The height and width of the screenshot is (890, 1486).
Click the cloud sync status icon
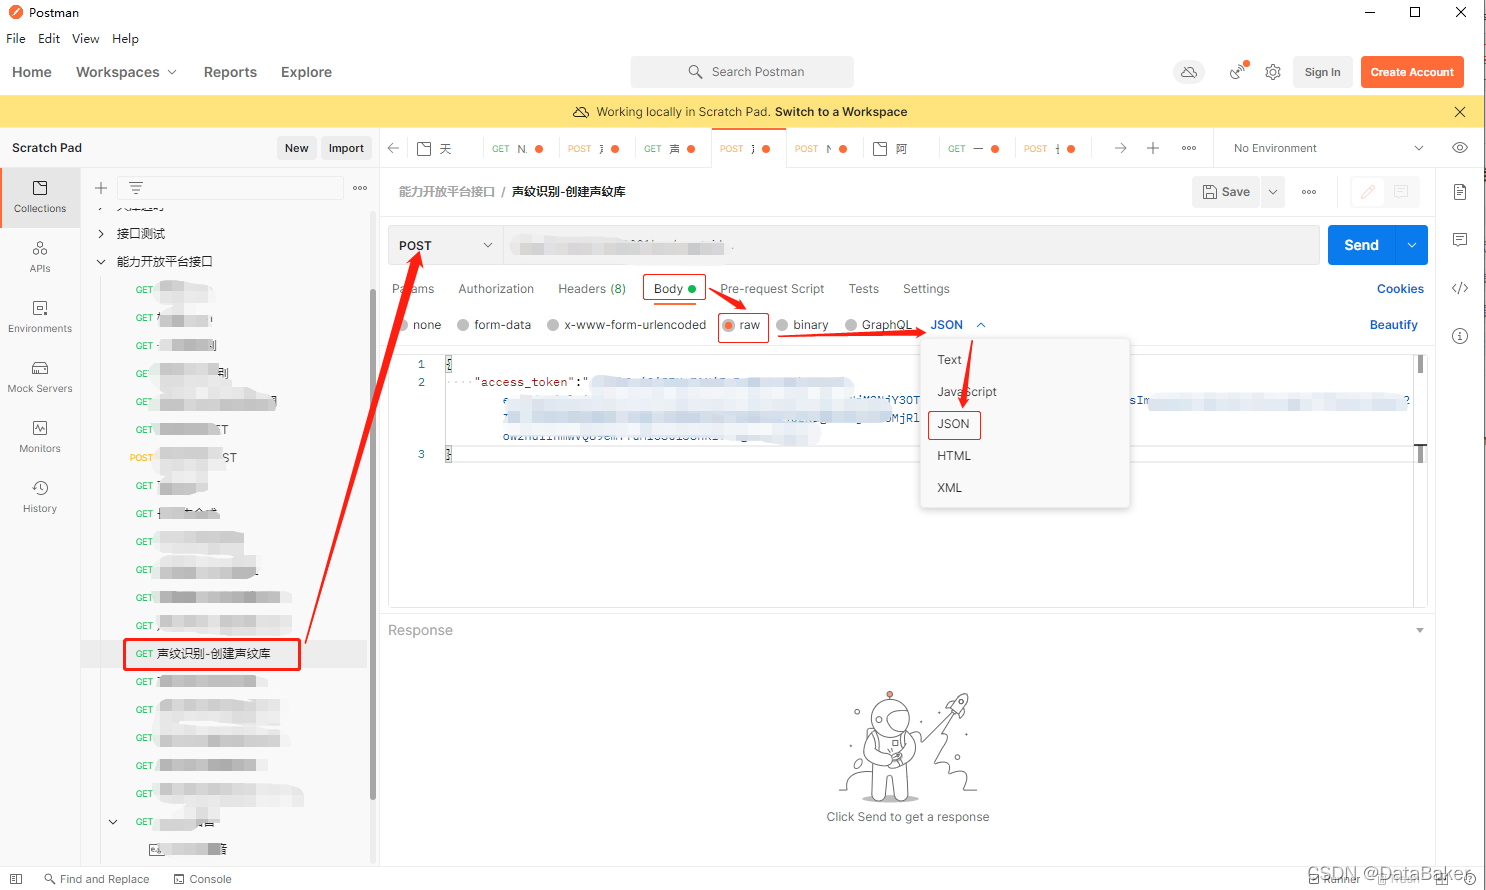click(x=1189, y=72)
